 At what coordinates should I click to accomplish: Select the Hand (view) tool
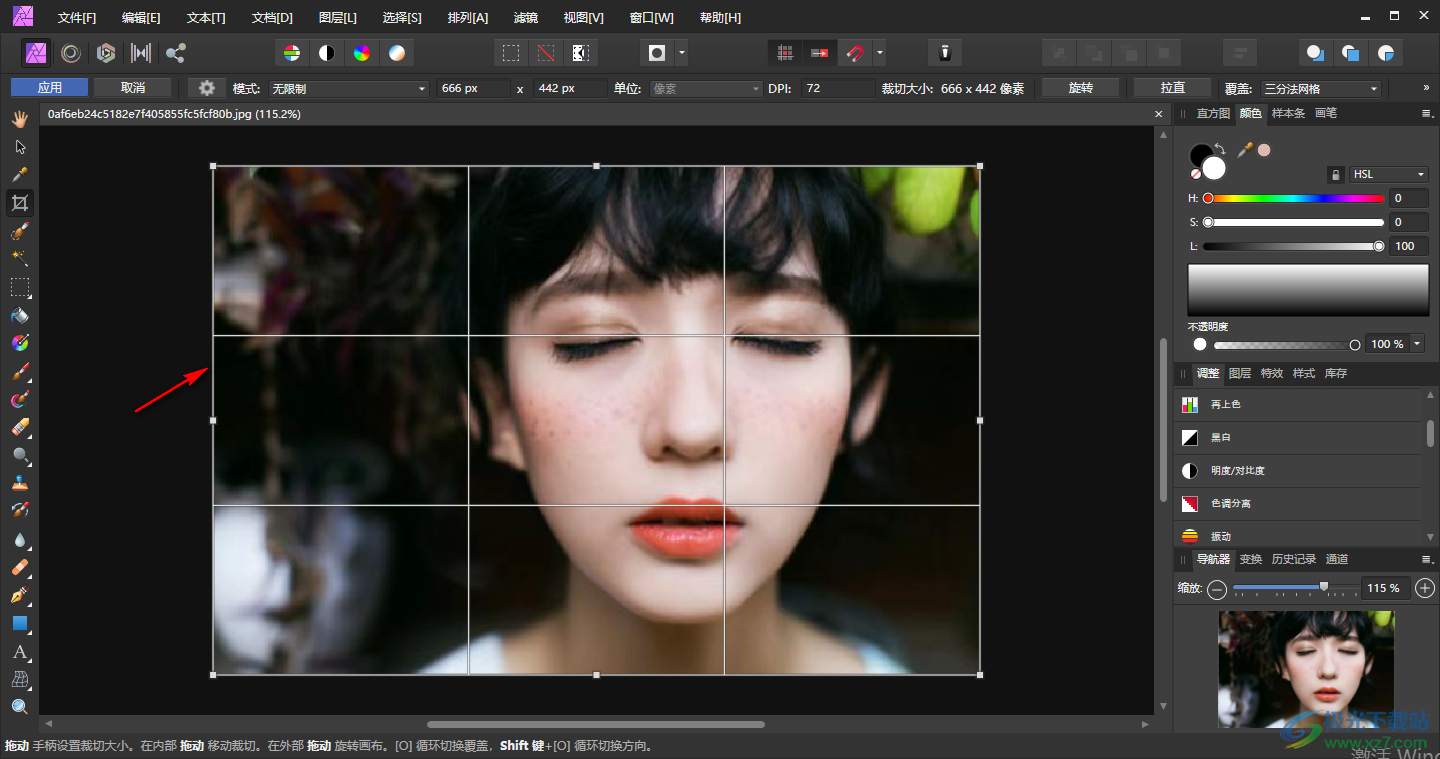tap(19, 119)
